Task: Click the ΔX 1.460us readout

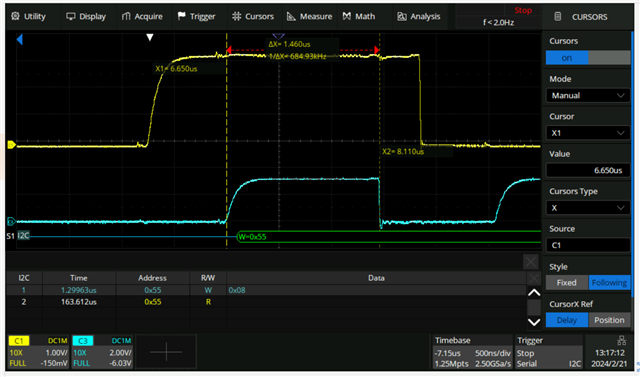Action: click(x=289, y=44)
